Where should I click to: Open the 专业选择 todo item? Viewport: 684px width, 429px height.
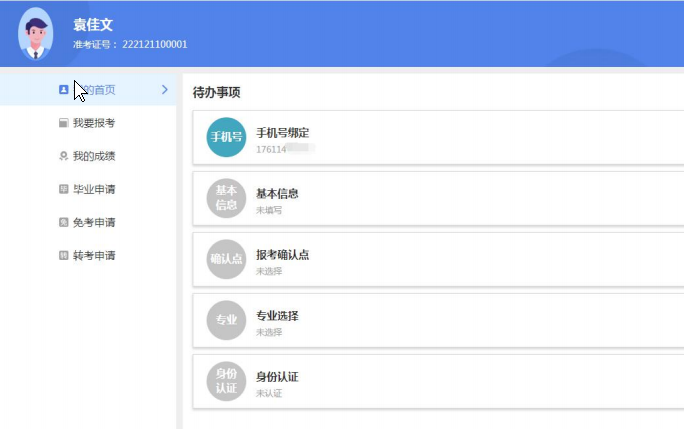[x=438, y=321]
